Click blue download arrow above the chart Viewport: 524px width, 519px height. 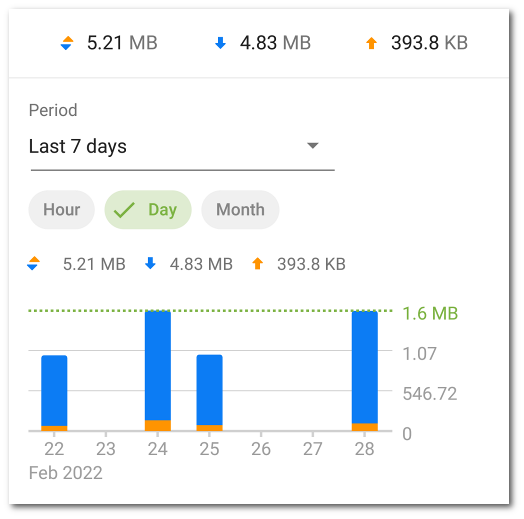click(150, 263)
